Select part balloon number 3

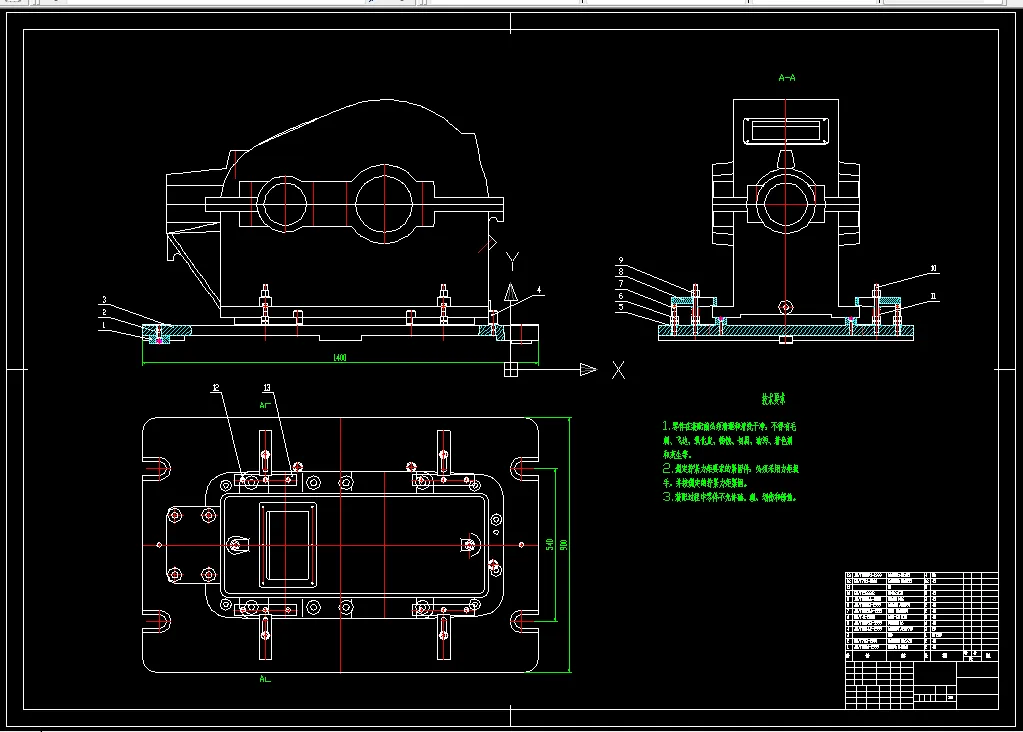[x=104, y=300]
